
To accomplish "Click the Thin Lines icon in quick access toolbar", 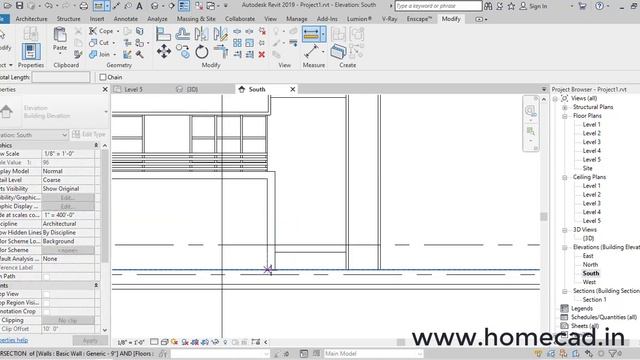I will pos(184,6).
